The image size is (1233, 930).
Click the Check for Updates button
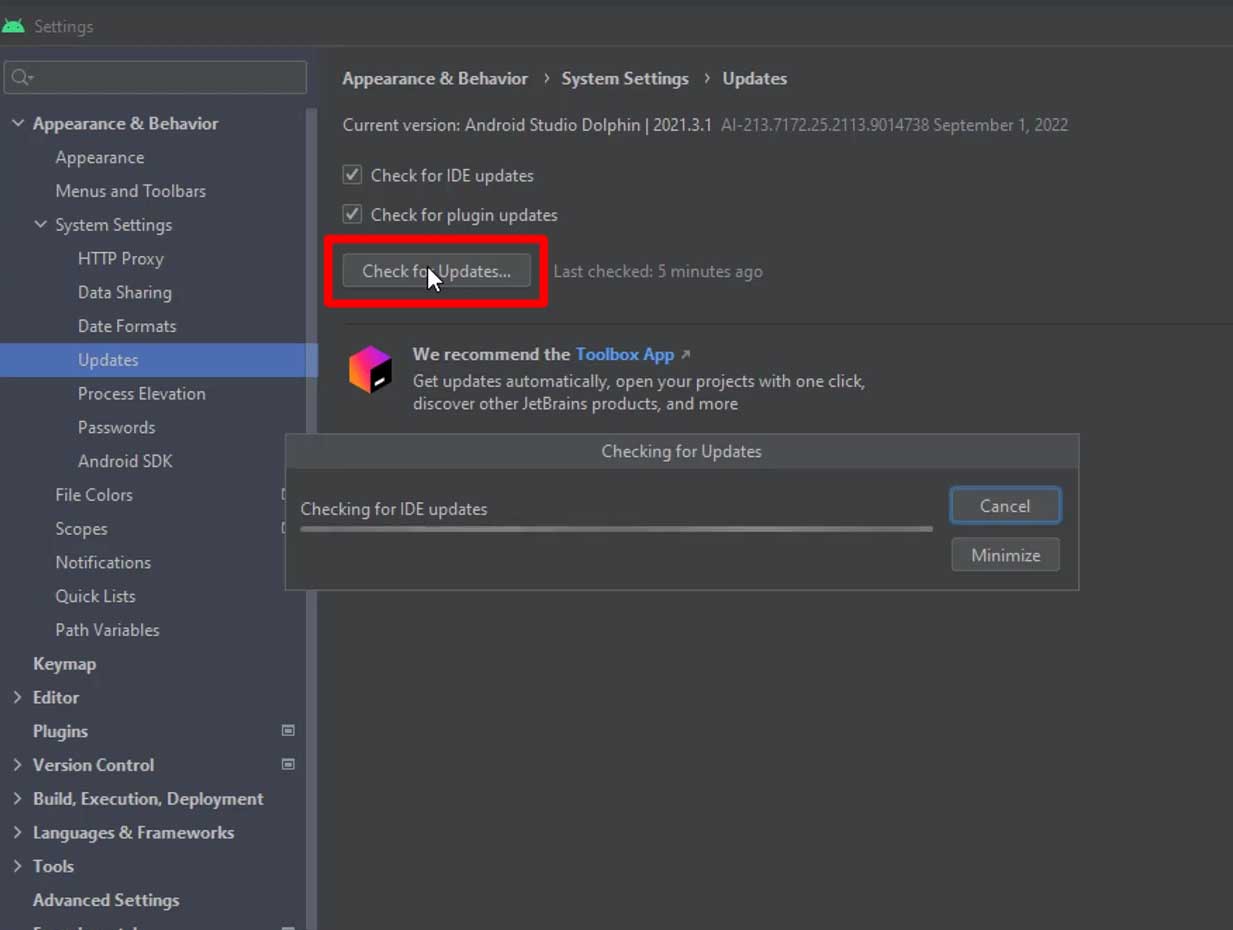pyautogui.click(x=436, y=271)
